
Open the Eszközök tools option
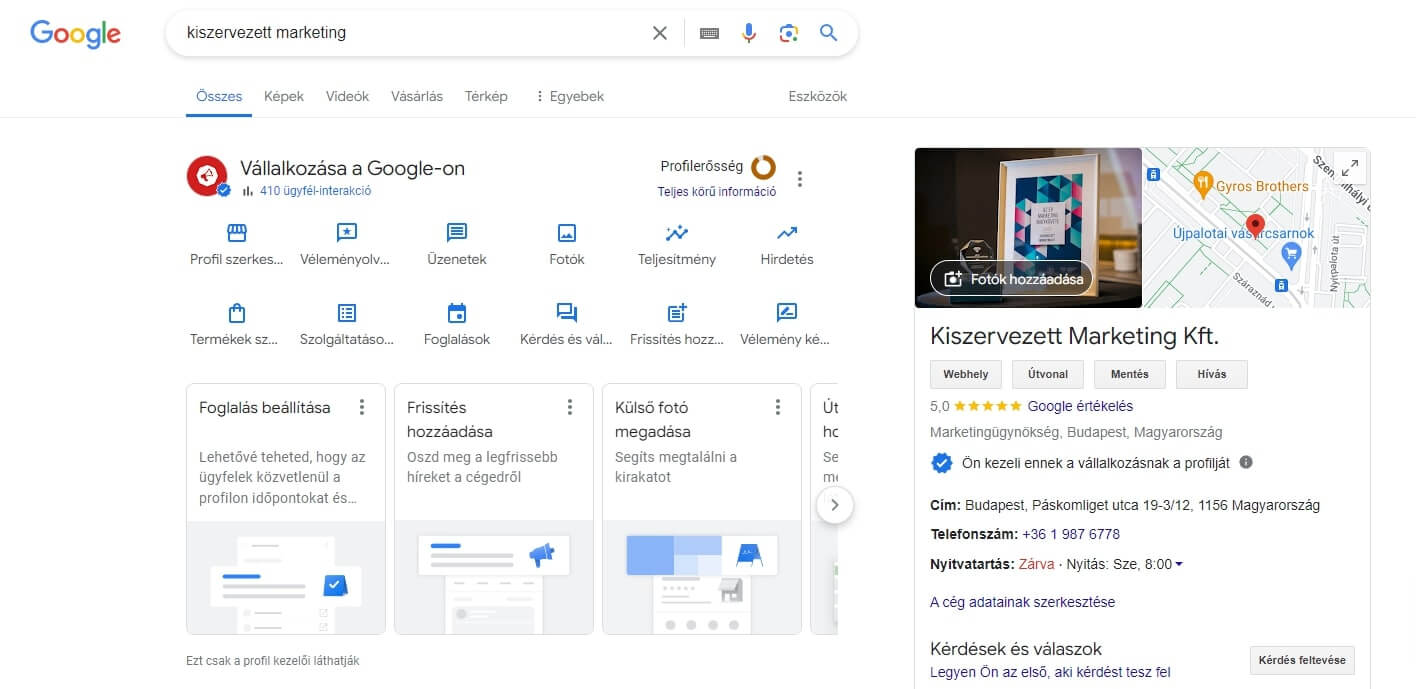coord(818,96)
